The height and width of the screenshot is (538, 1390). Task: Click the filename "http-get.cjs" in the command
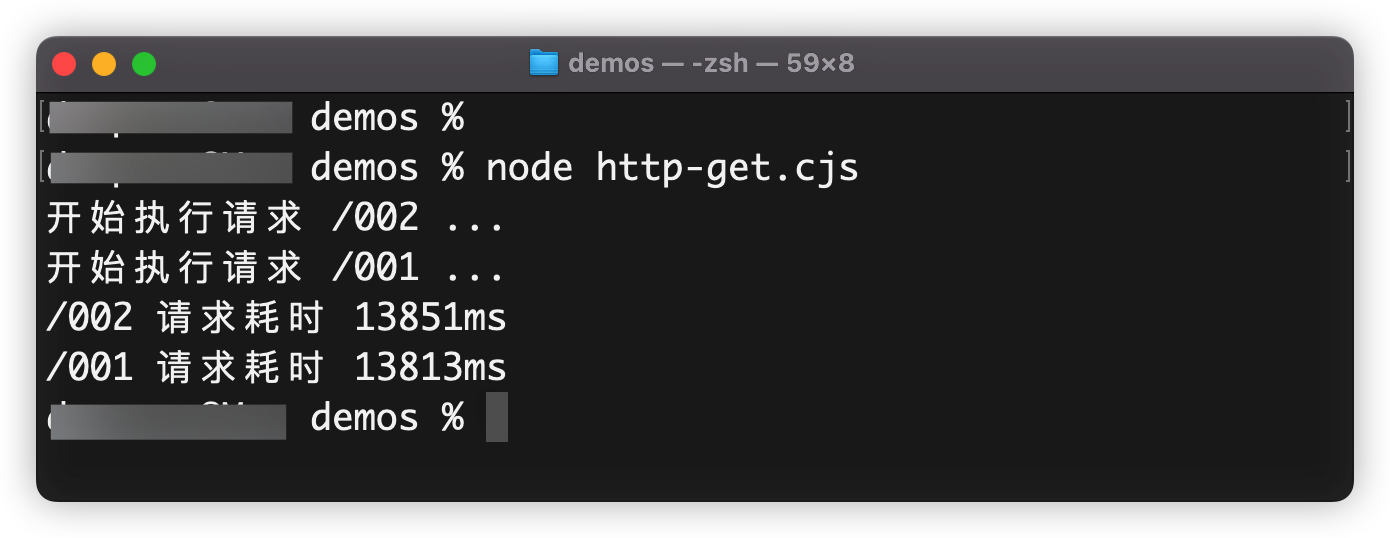coord(727,167)
